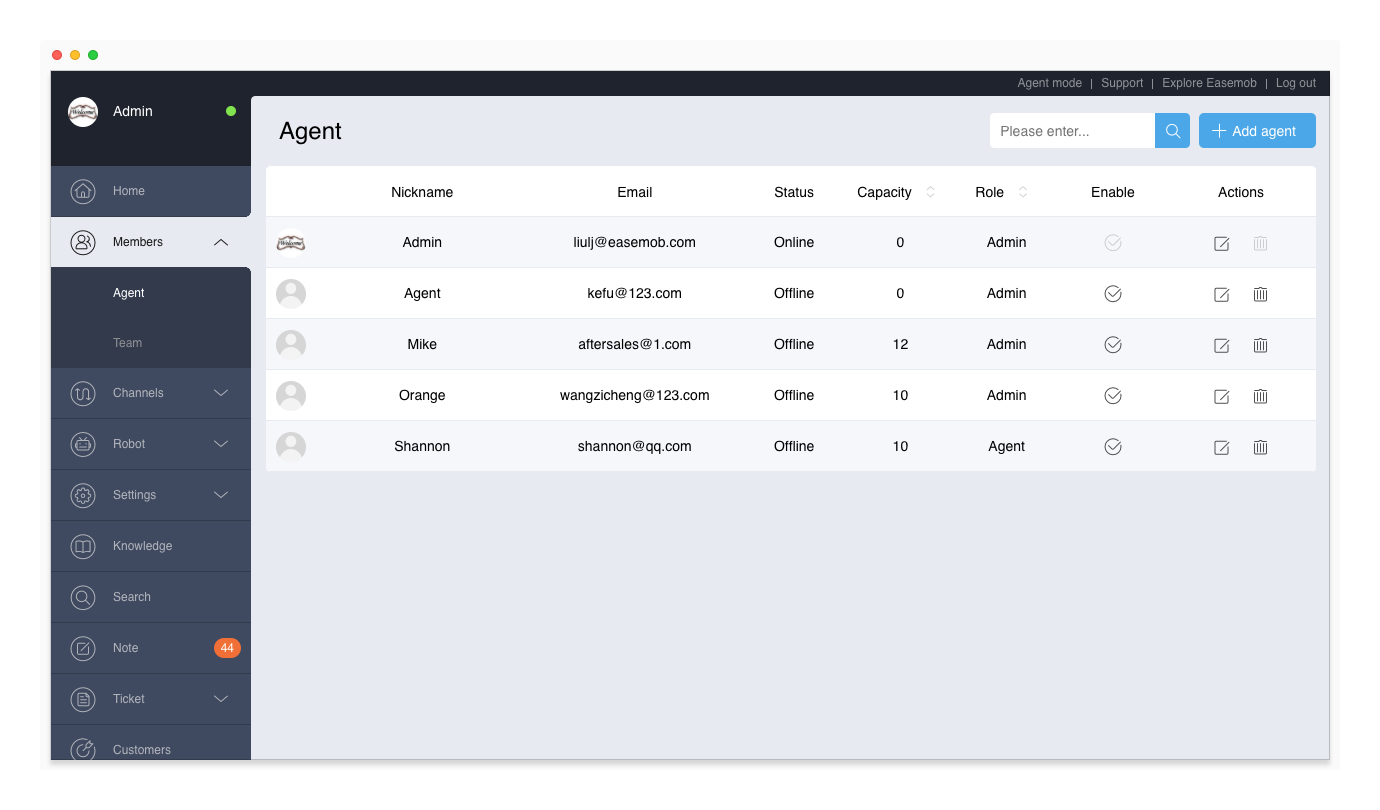Click the Nickname column header
The width and height of the screenshot is (1380, 810).
[422, 192]
